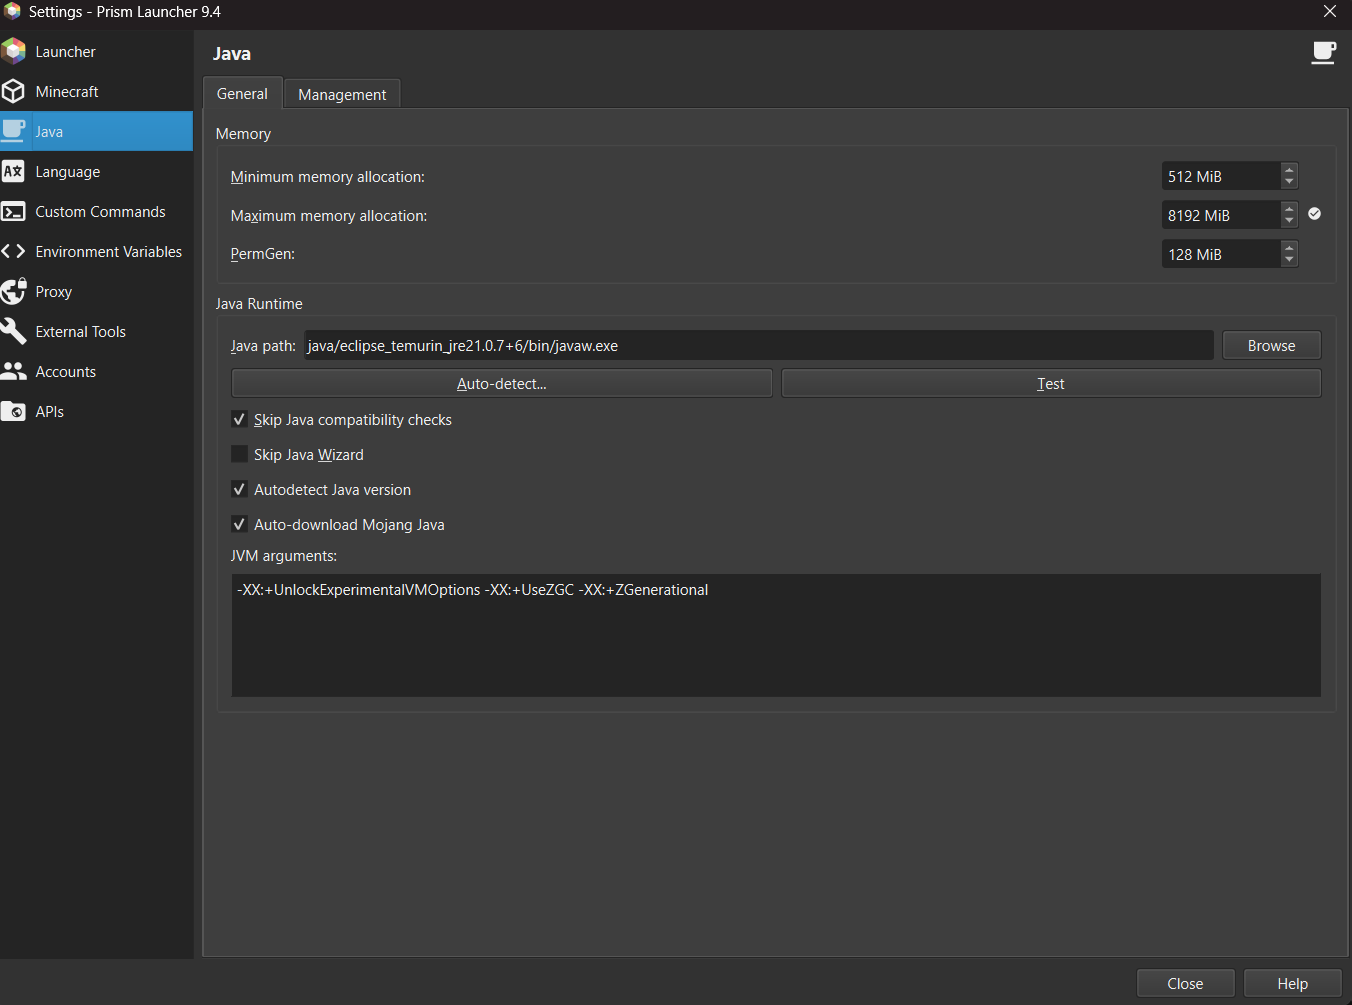Open Help for the settings dialog
Viewport: 1352px width, 1005px height.
click(x=1293, y=983)
